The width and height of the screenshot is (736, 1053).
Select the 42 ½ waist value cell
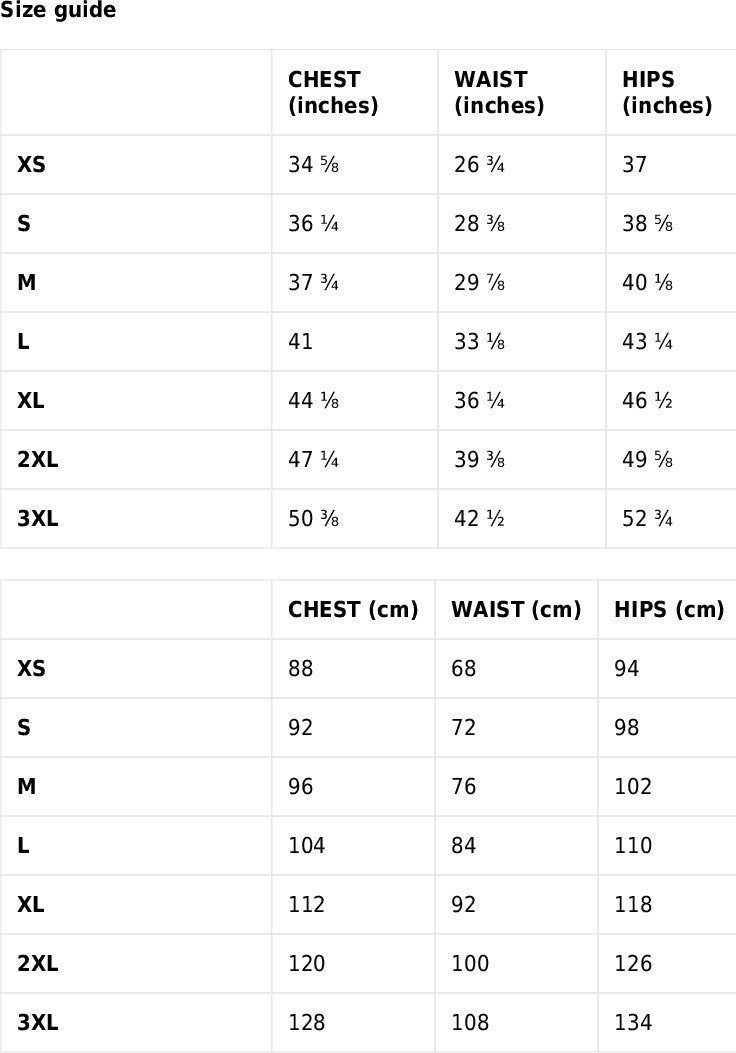(x=479, y=519)
